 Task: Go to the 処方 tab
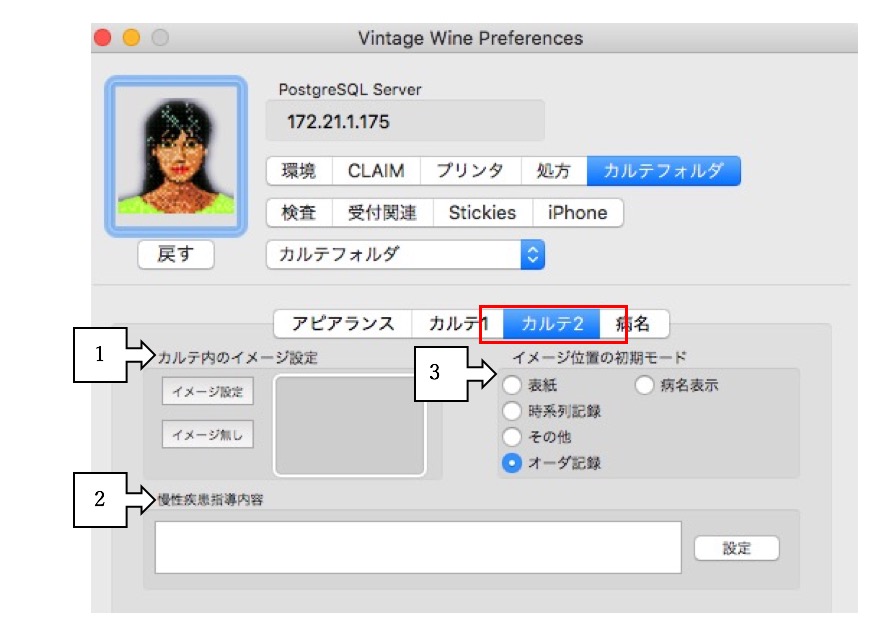(554, 171)
